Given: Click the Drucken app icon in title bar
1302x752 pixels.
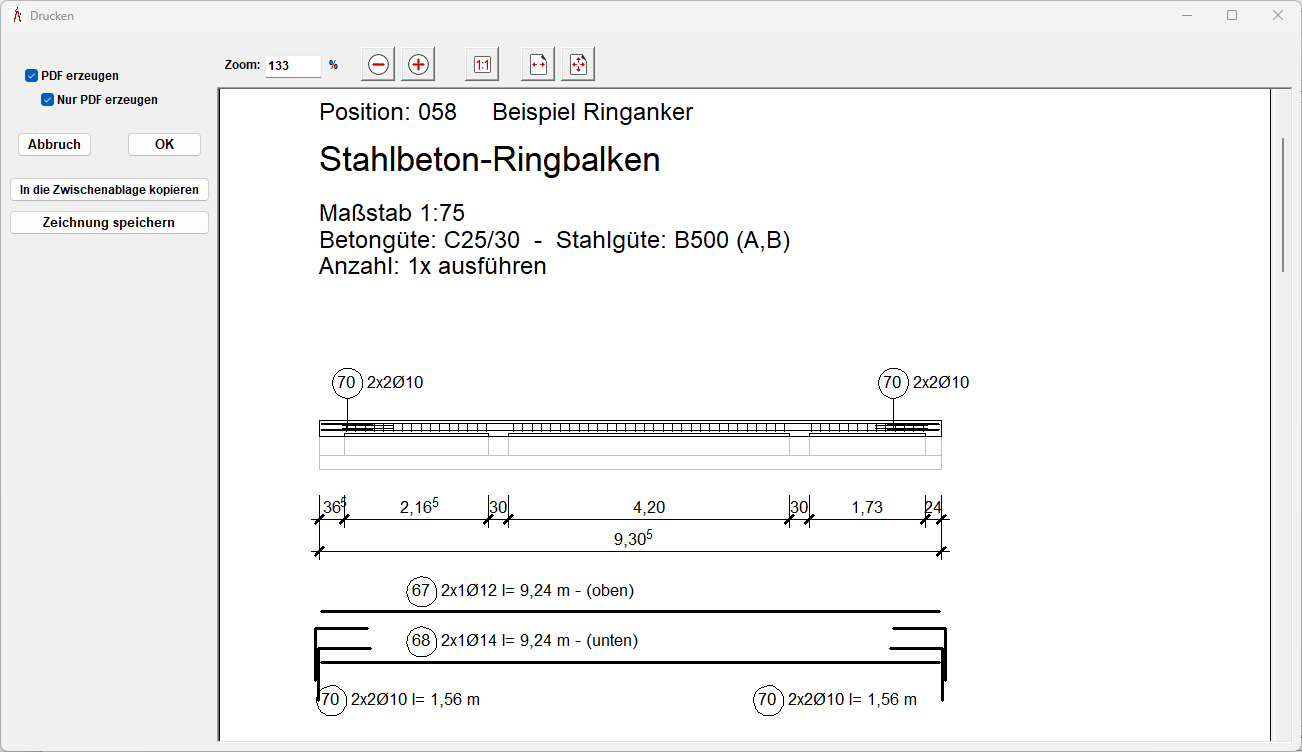Looking at the screenshot, I should 16,16.
